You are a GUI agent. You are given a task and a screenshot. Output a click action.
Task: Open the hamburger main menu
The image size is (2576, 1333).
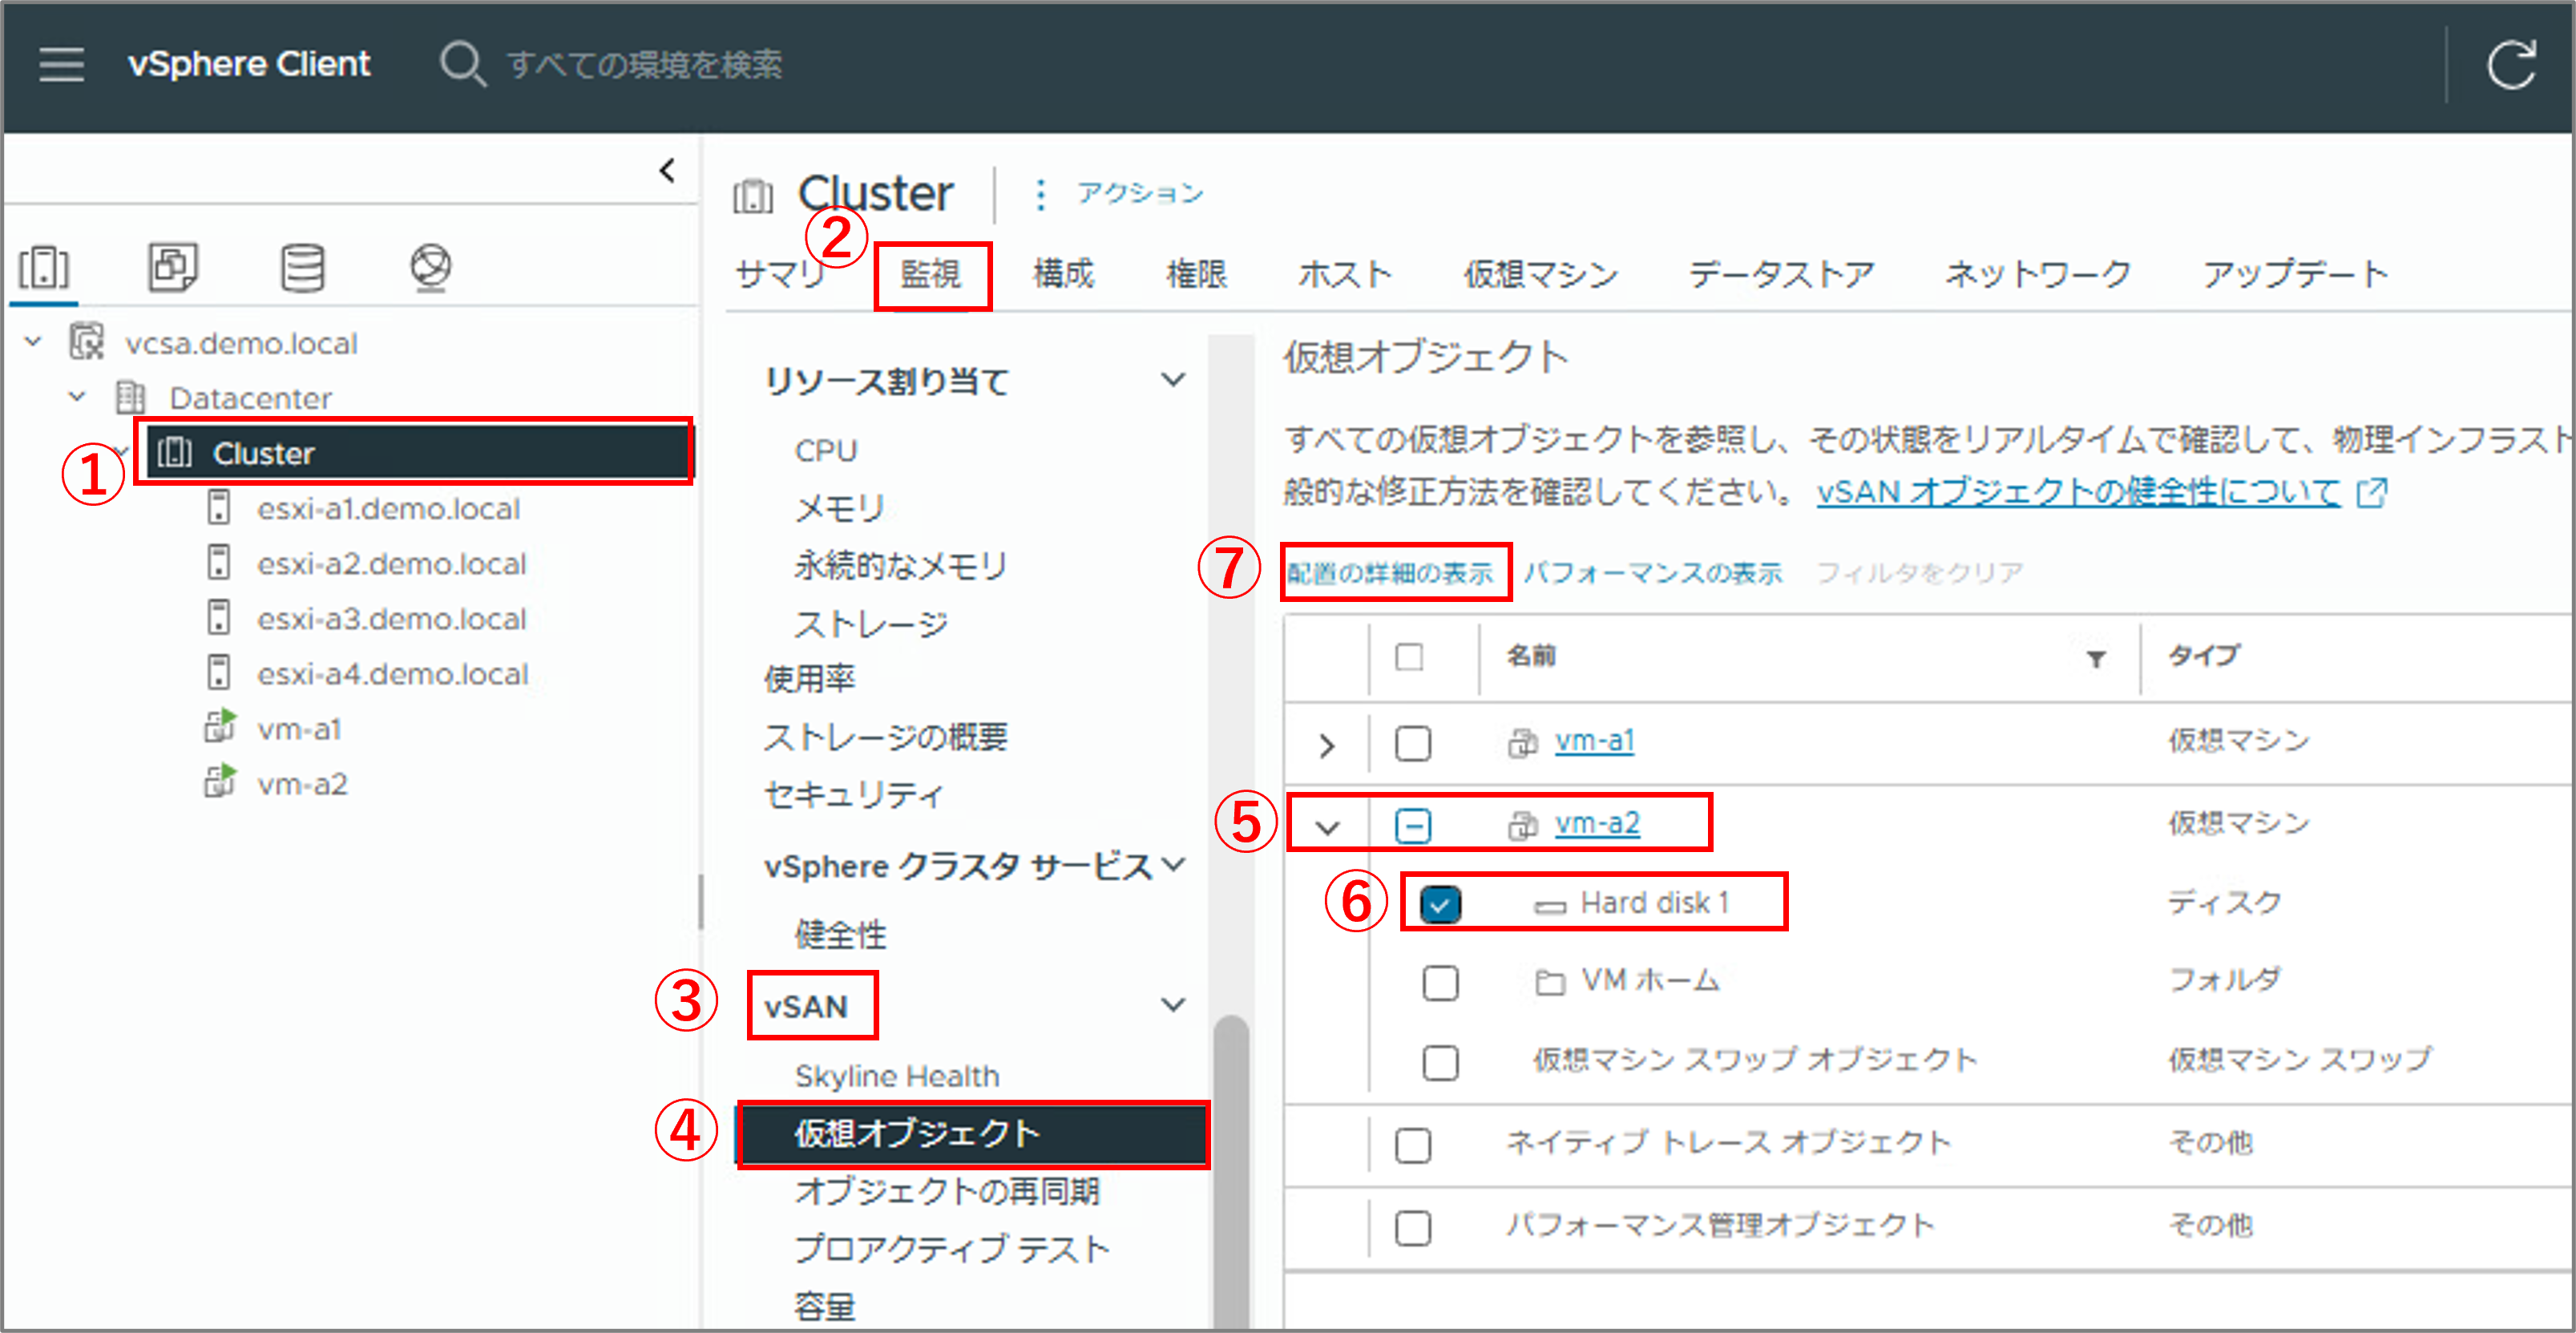(61, 64)
